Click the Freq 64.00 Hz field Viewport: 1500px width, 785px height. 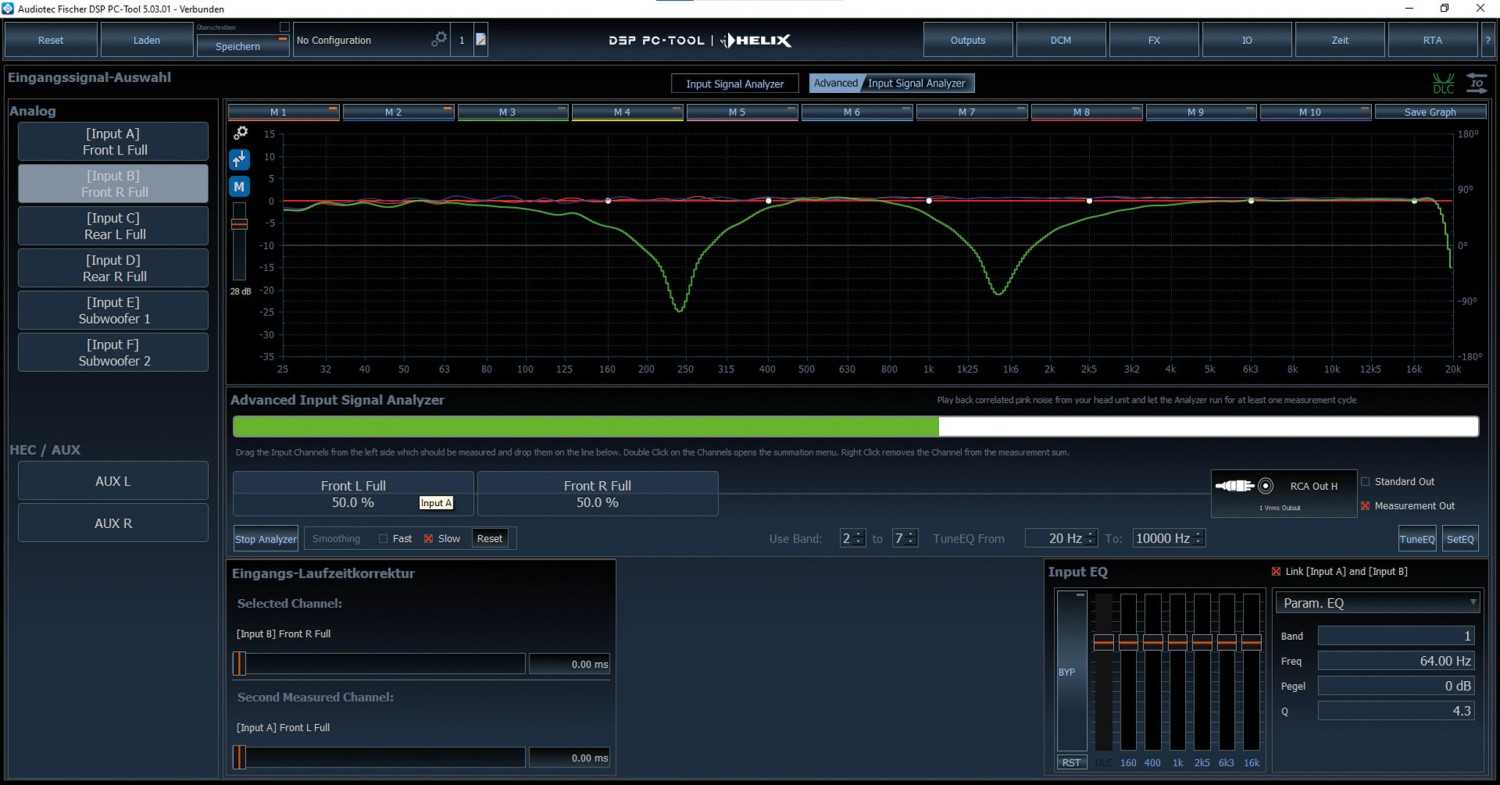pos(1396,661)
